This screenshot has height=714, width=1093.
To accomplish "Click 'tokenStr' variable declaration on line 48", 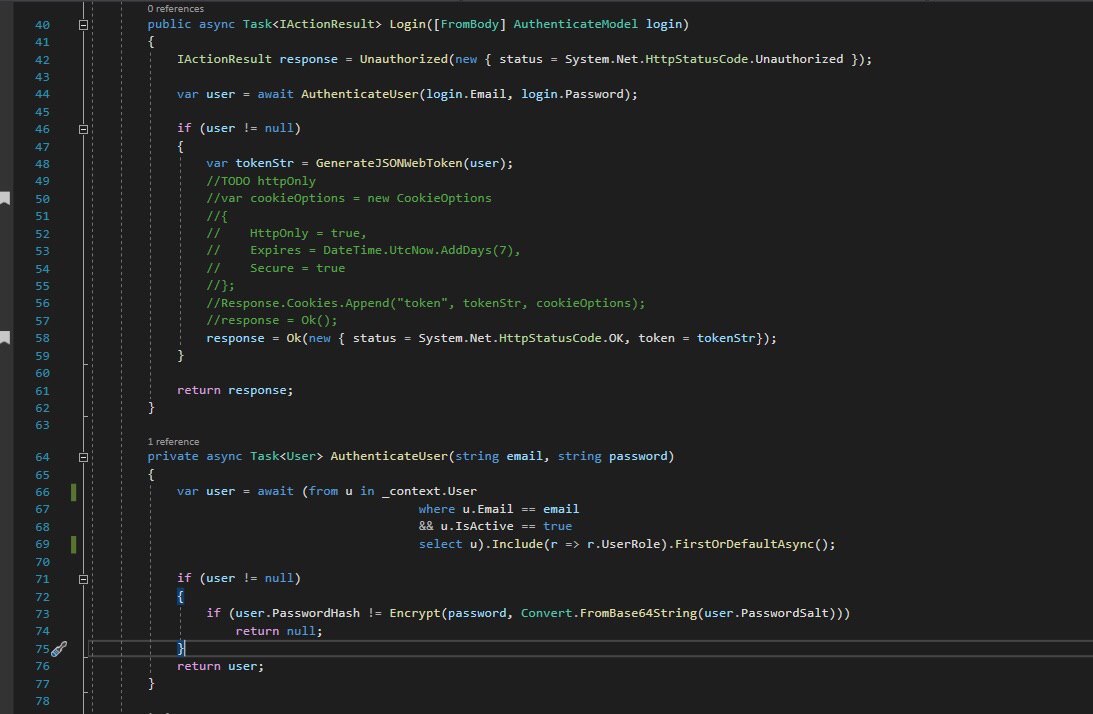I will 264,163.
